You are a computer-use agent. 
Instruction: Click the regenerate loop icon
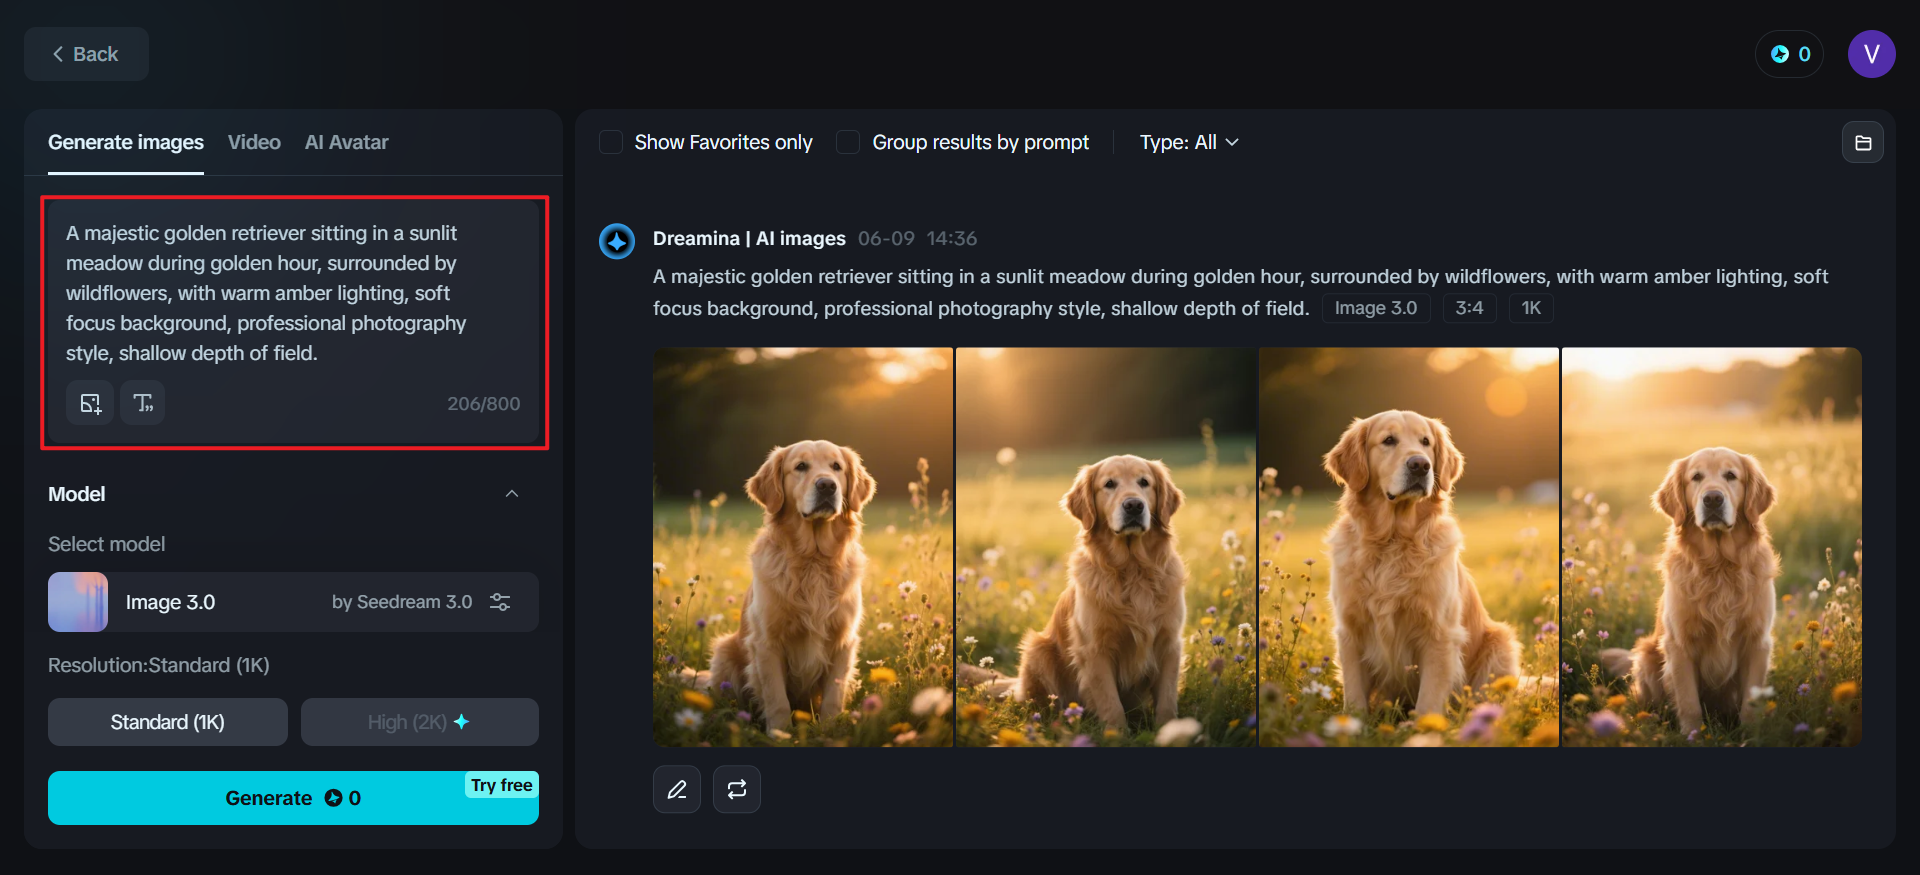737,789
